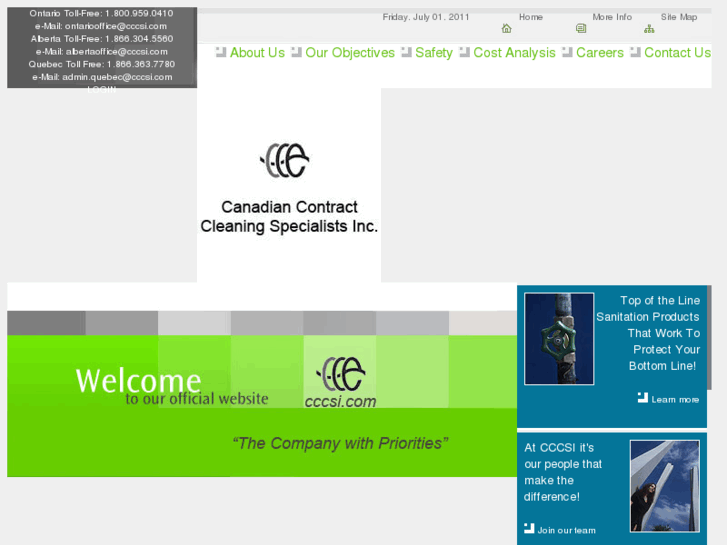
Task: Email admin.quebec@cccsi.com
Action: (x=117, y=77)
